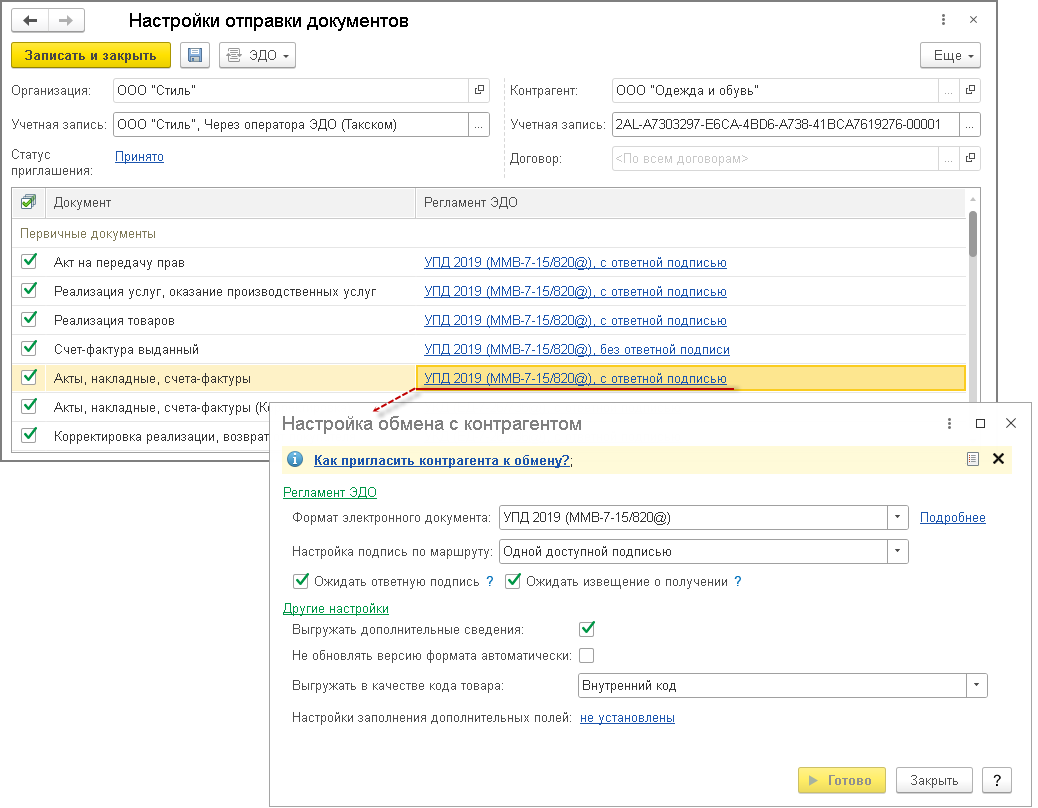Expand the Внутренний код dropdown

(x=976, y=685)
